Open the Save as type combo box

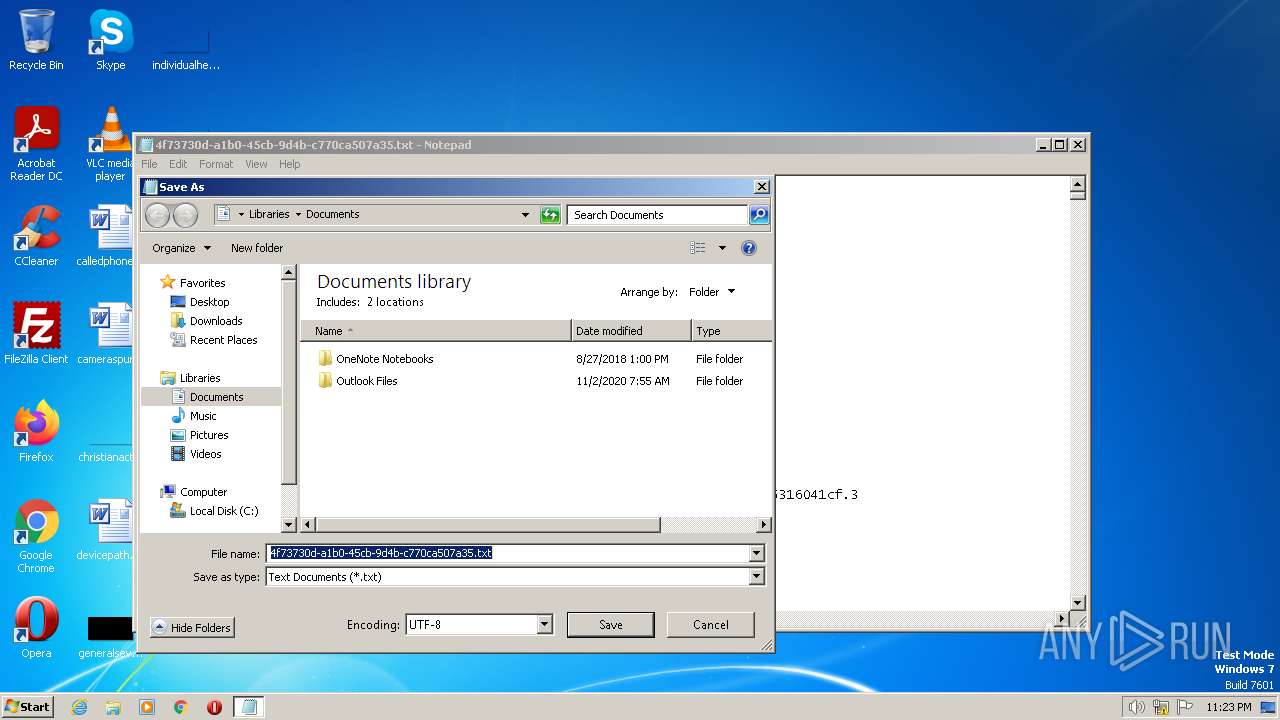(515, 577)
